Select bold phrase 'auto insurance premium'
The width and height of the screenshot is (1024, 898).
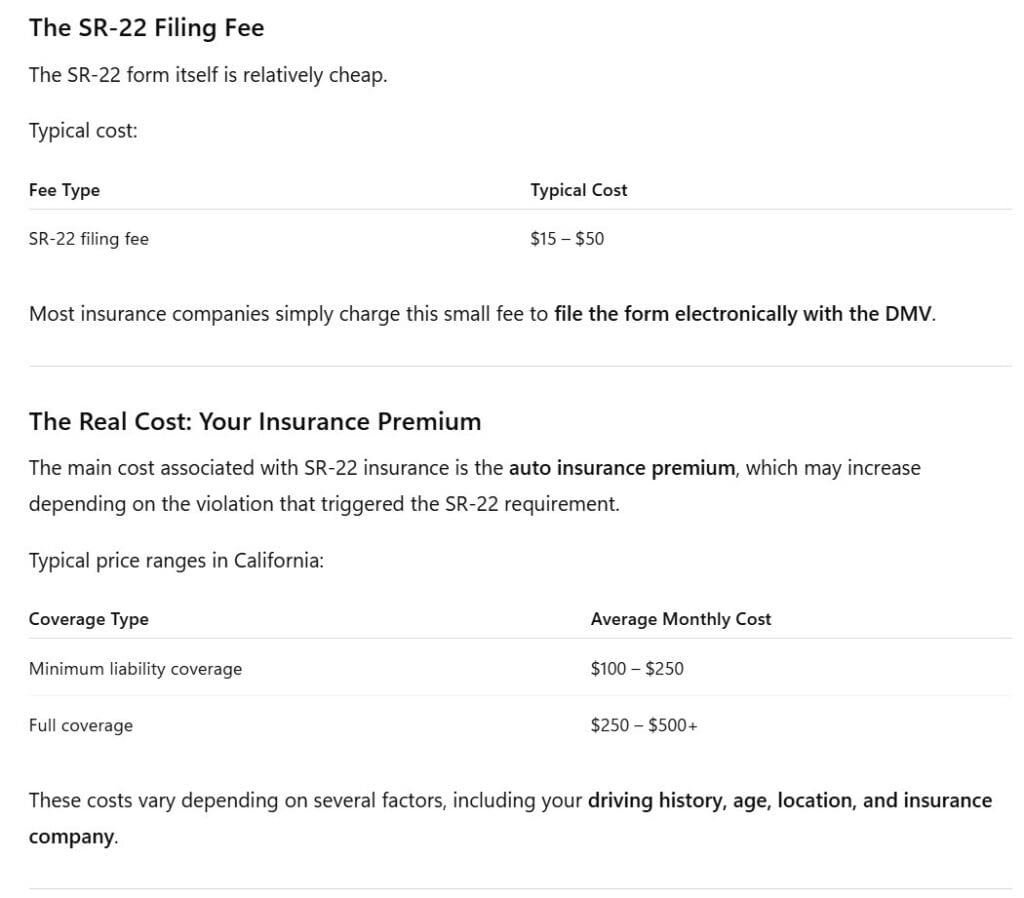click(622, 468)
